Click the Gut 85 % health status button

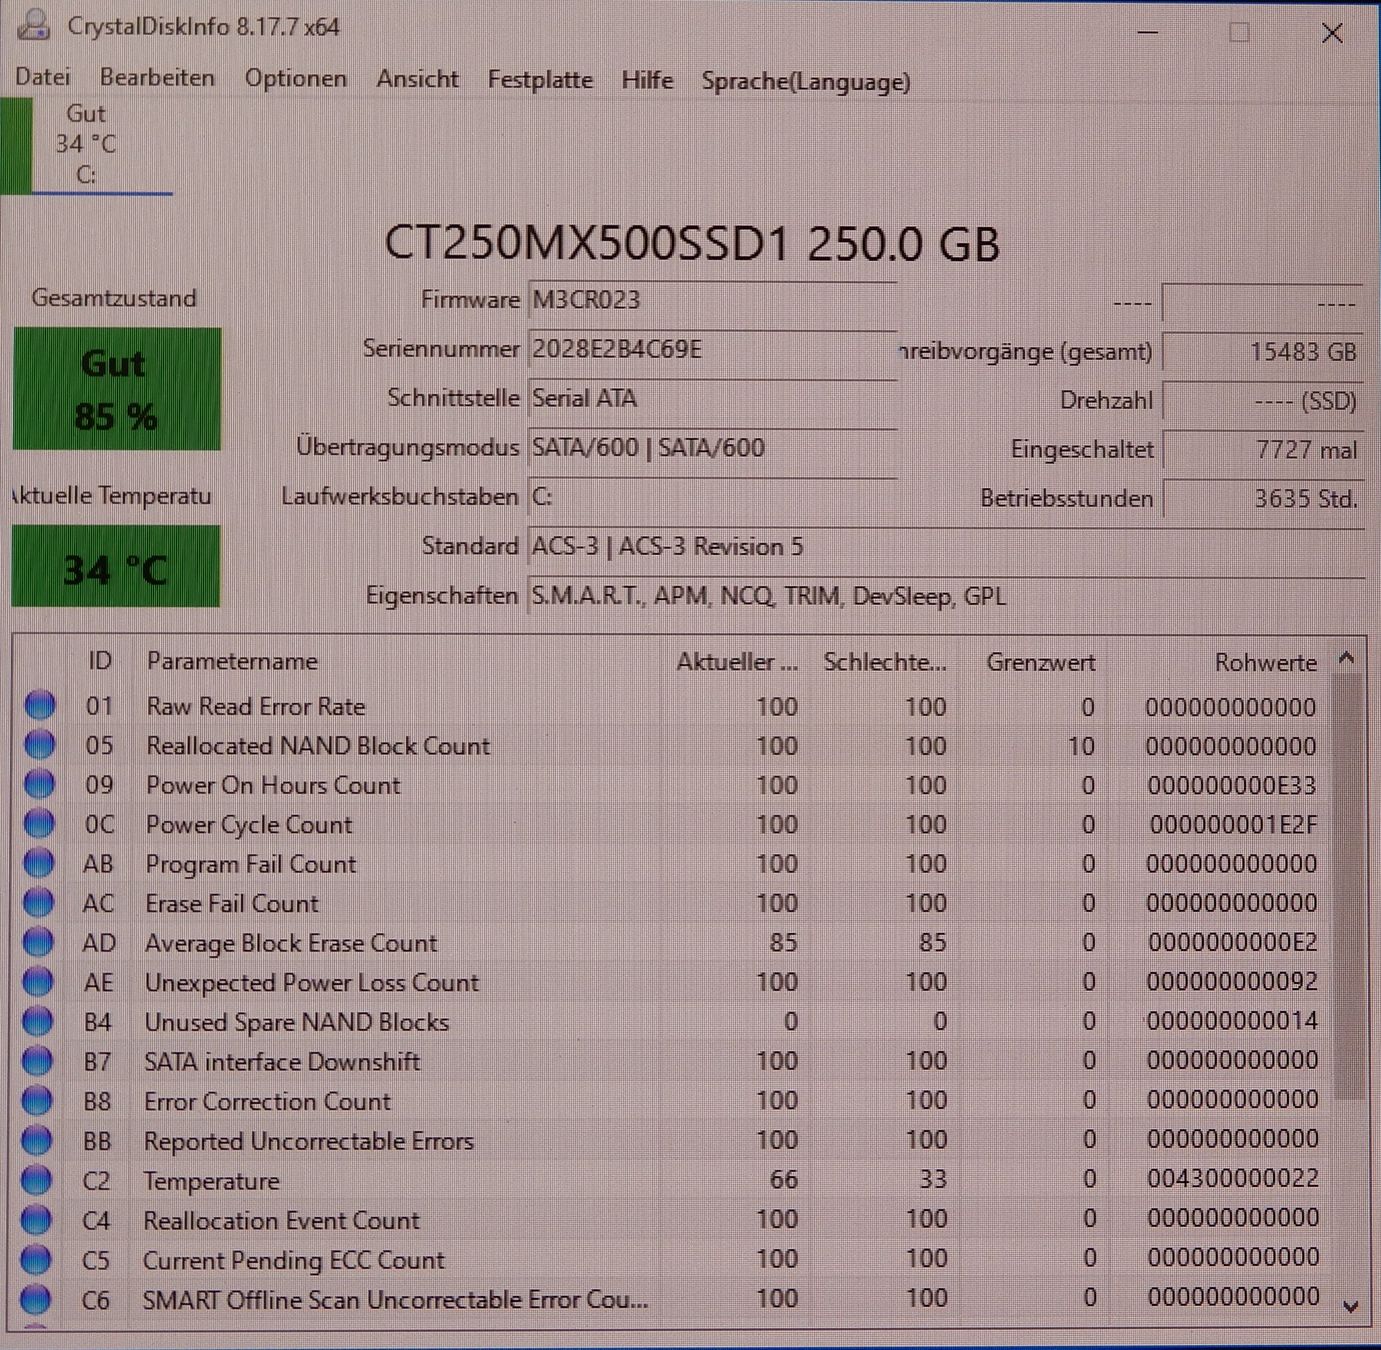pyautogui.click(x=117, y=389)
